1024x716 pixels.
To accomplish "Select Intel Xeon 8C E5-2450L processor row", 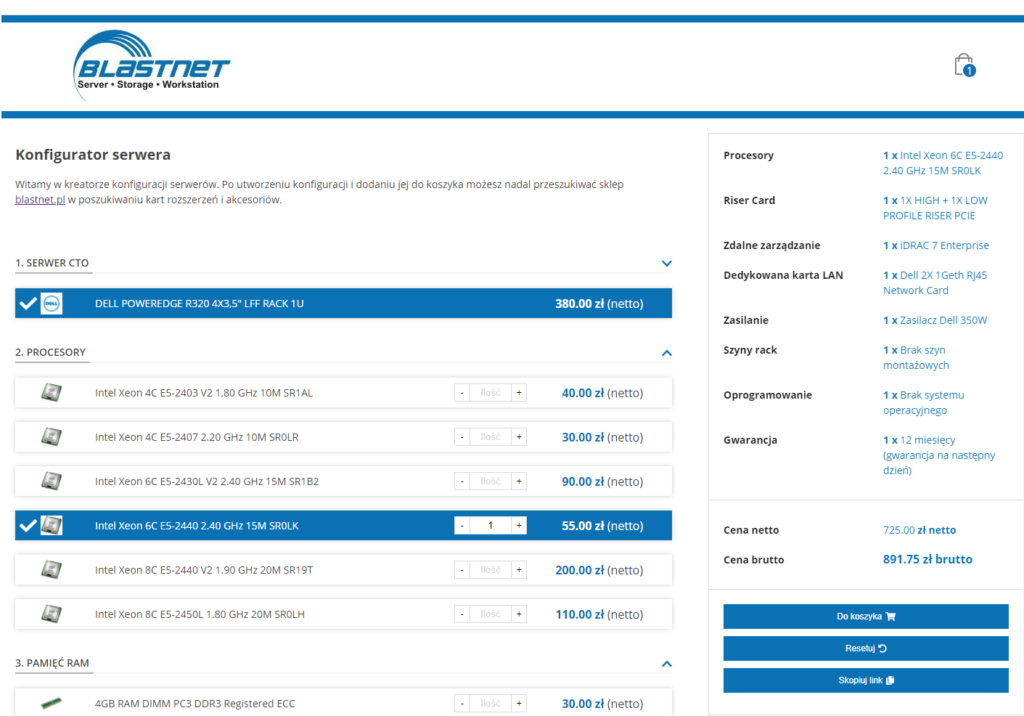I will point(344,614).
